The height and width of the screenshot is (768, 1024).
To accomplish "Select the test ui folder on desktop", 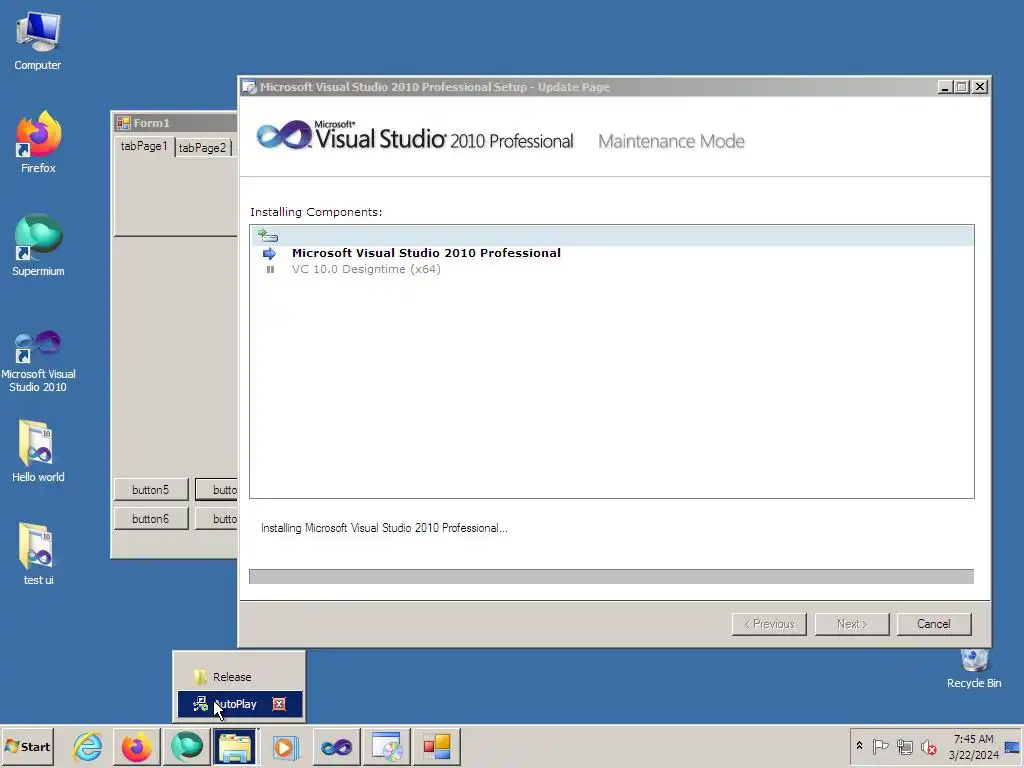I will click(x=38, y=554).
